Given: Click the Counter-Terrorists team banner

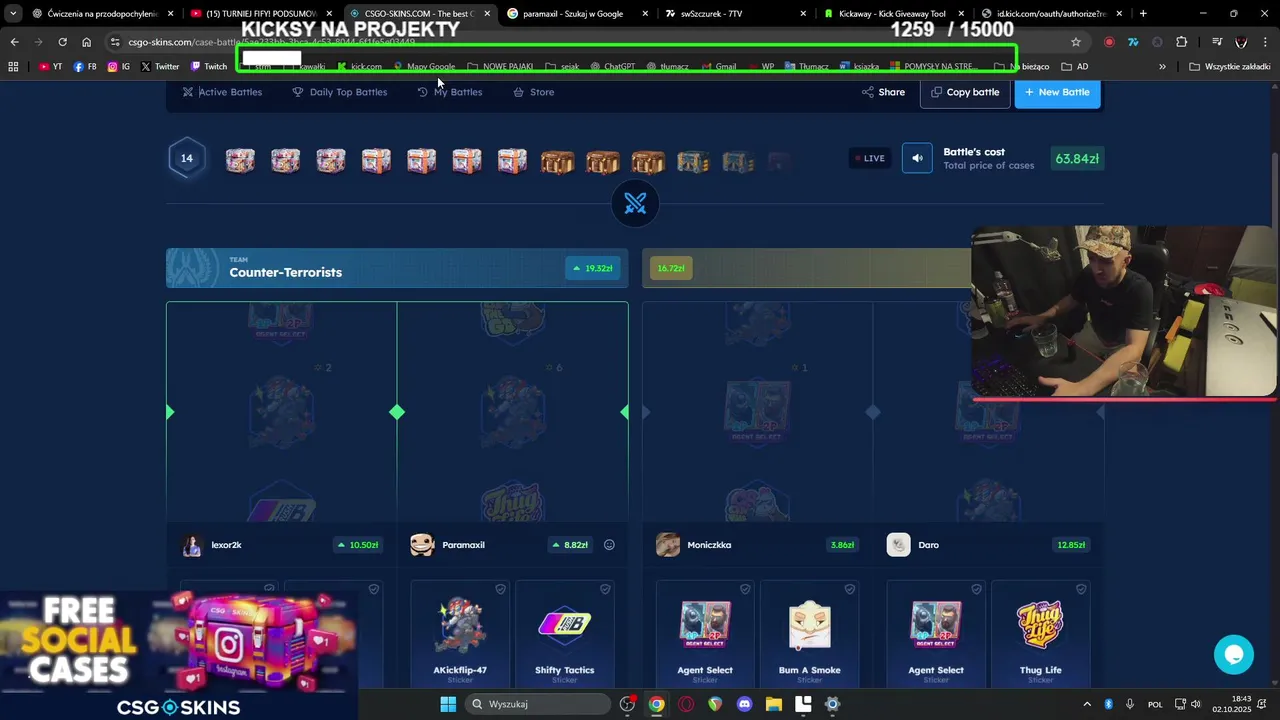Looking at the screenshot, I should point(397,268).
